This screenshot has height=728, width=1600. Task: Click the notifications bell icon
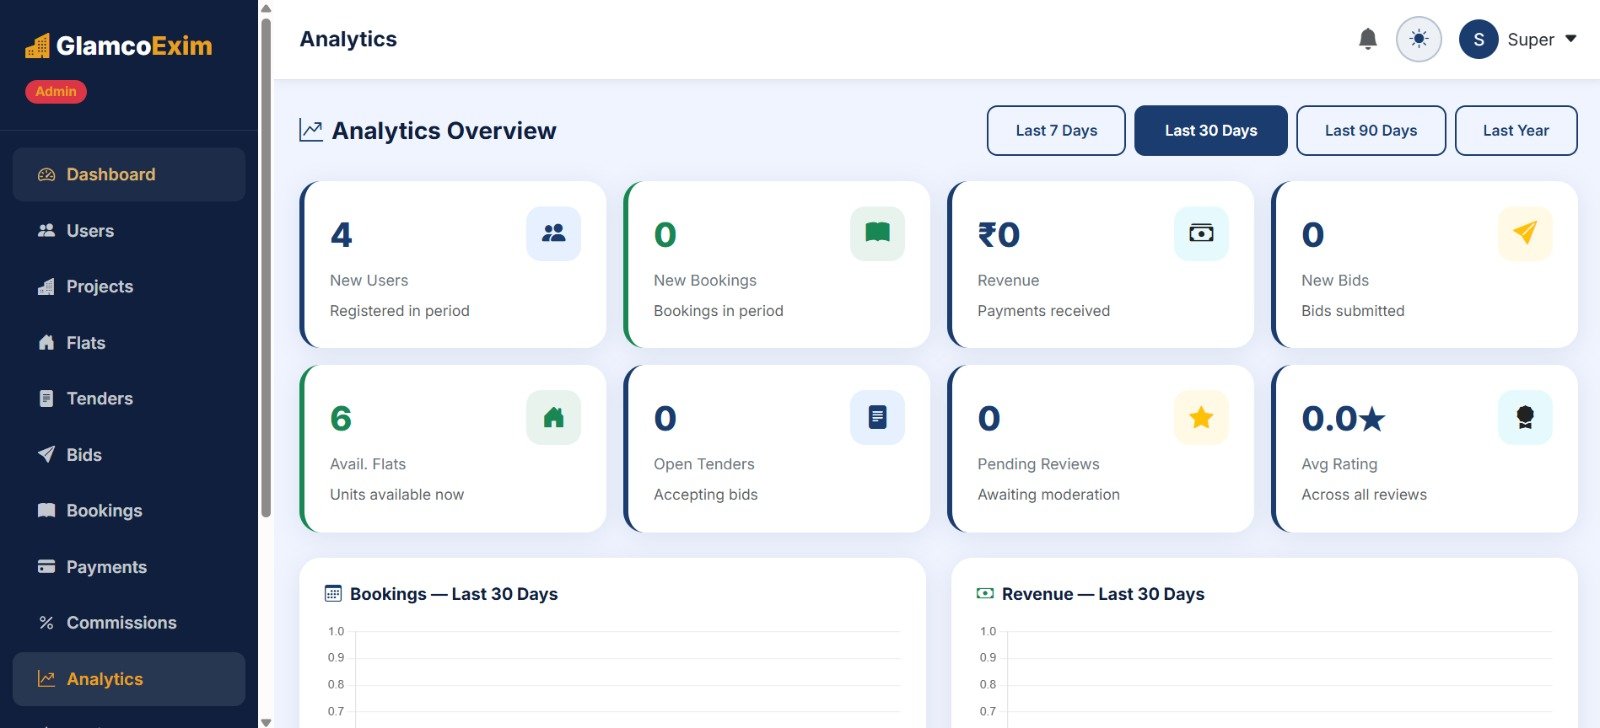tap(1367, 39)
